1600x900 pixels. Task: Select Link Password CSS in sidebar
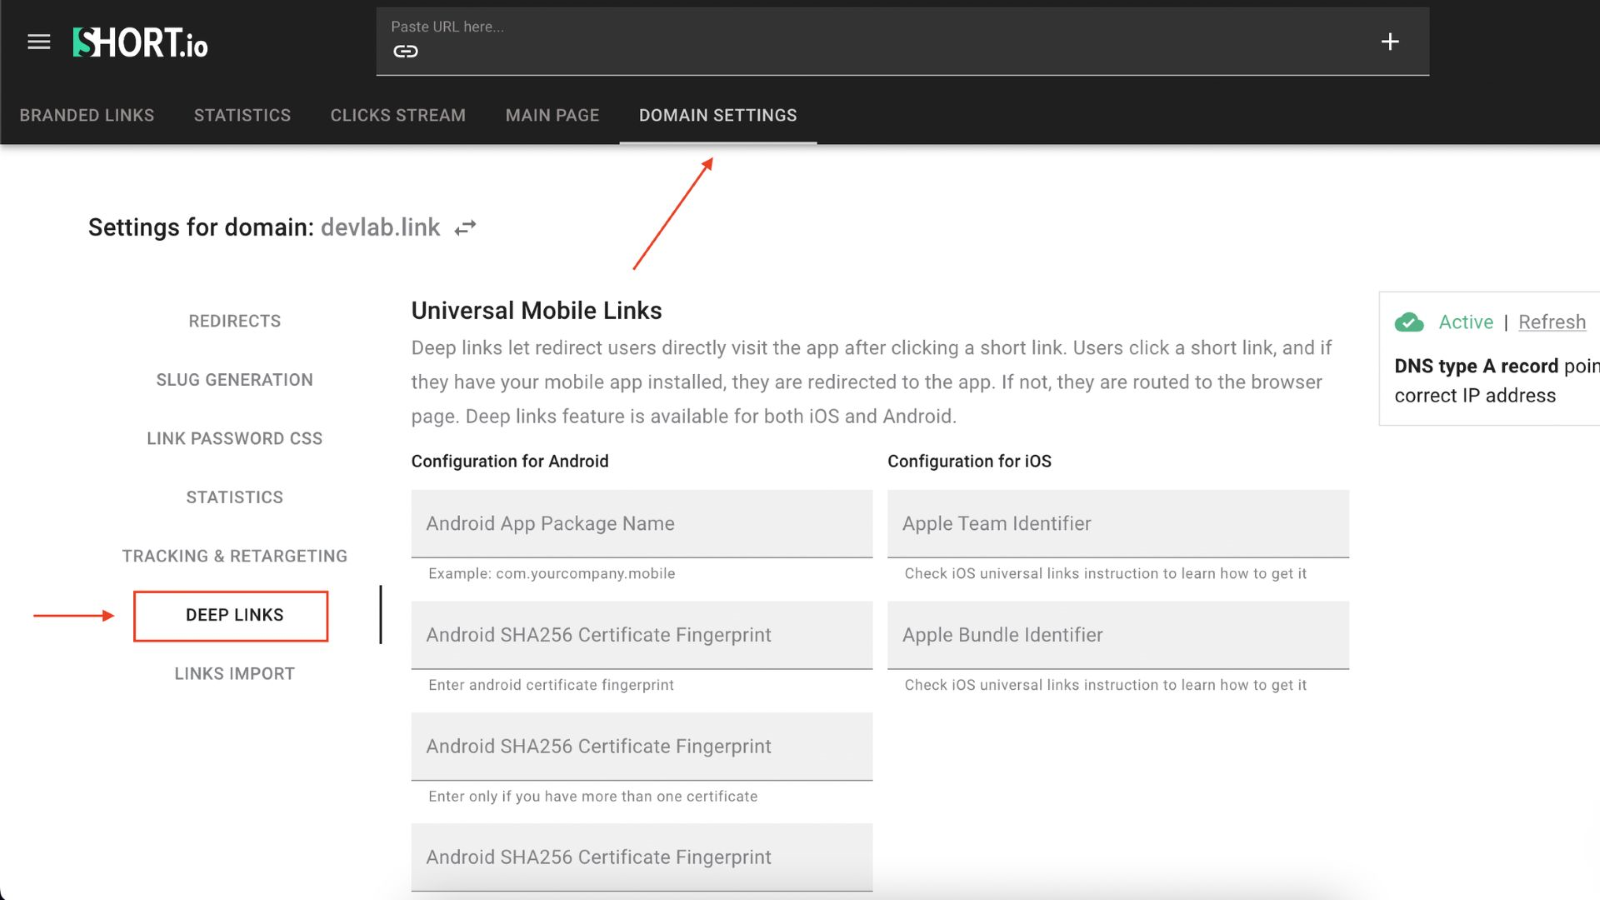235,438
